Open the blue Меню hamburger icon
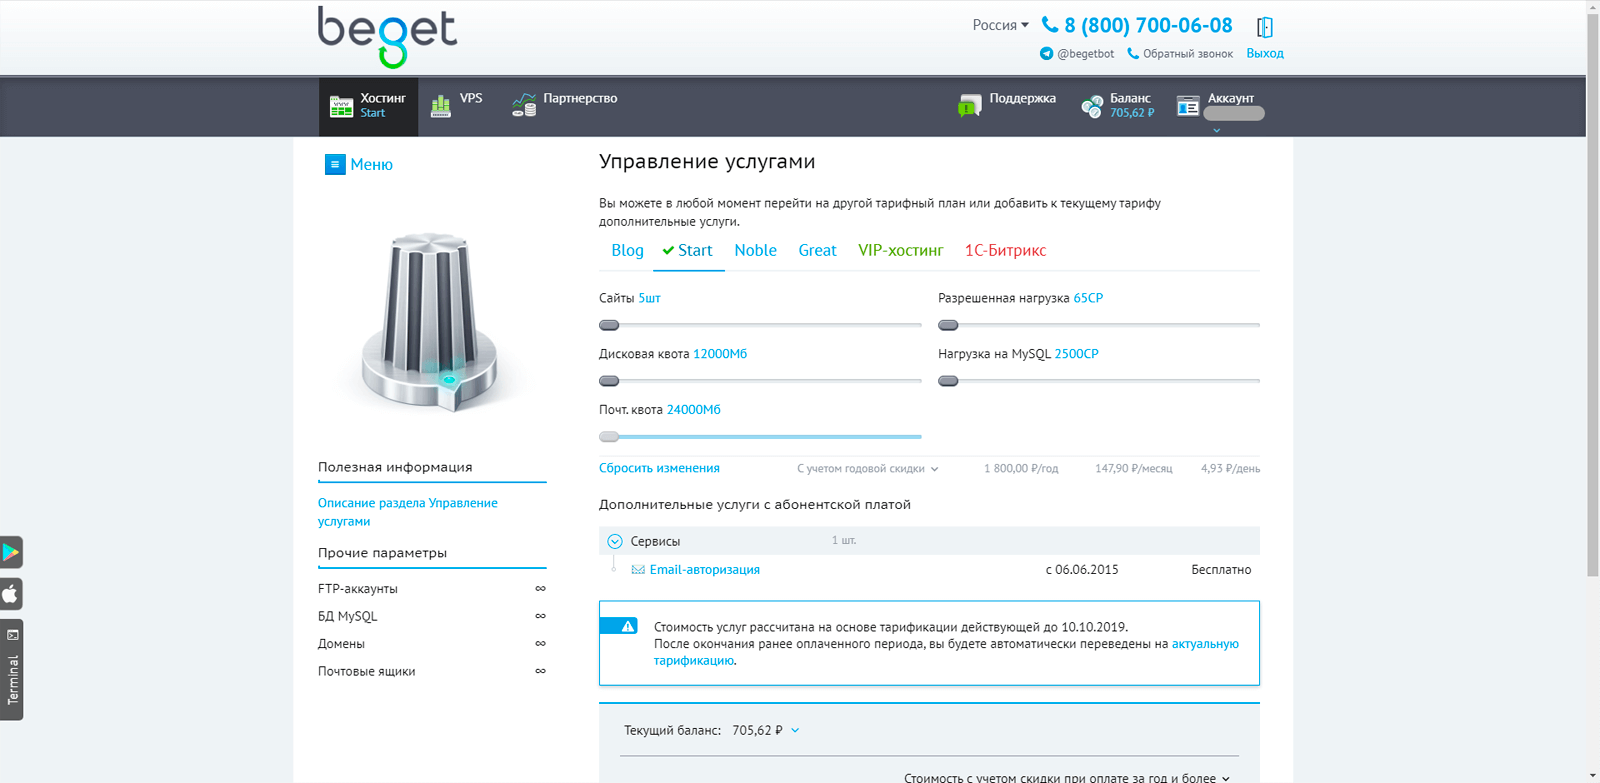 pyautogui.click(x=335, y=164)
